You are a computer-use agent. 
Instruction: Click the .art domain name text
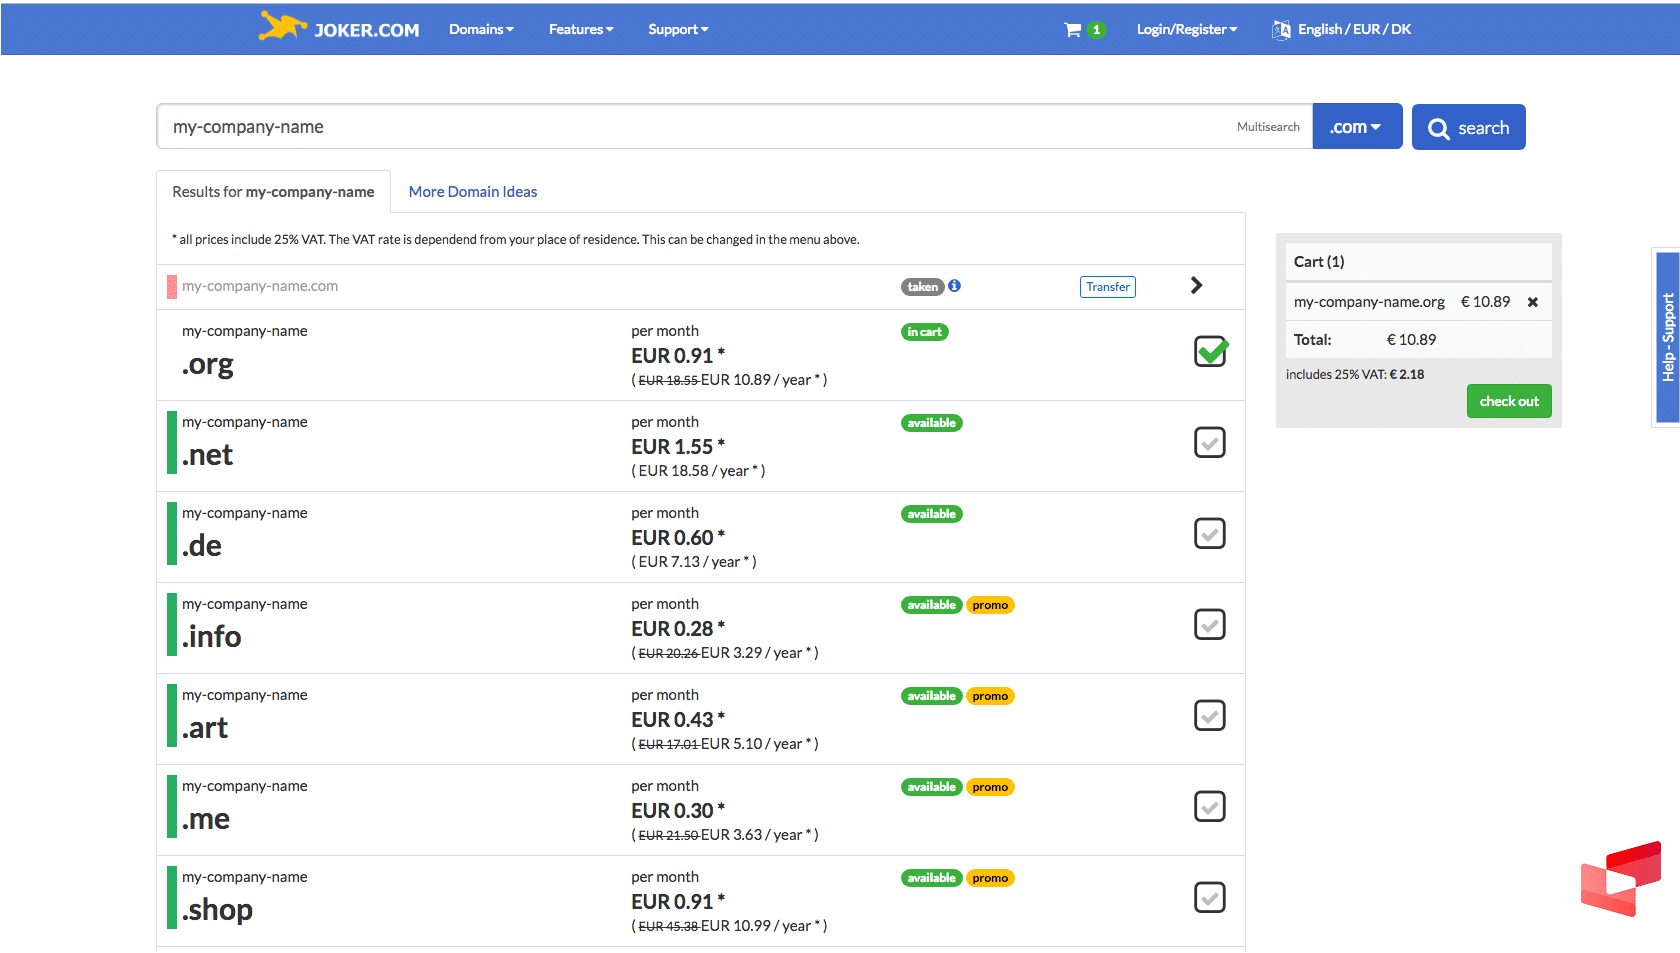(x=204, y=728)
